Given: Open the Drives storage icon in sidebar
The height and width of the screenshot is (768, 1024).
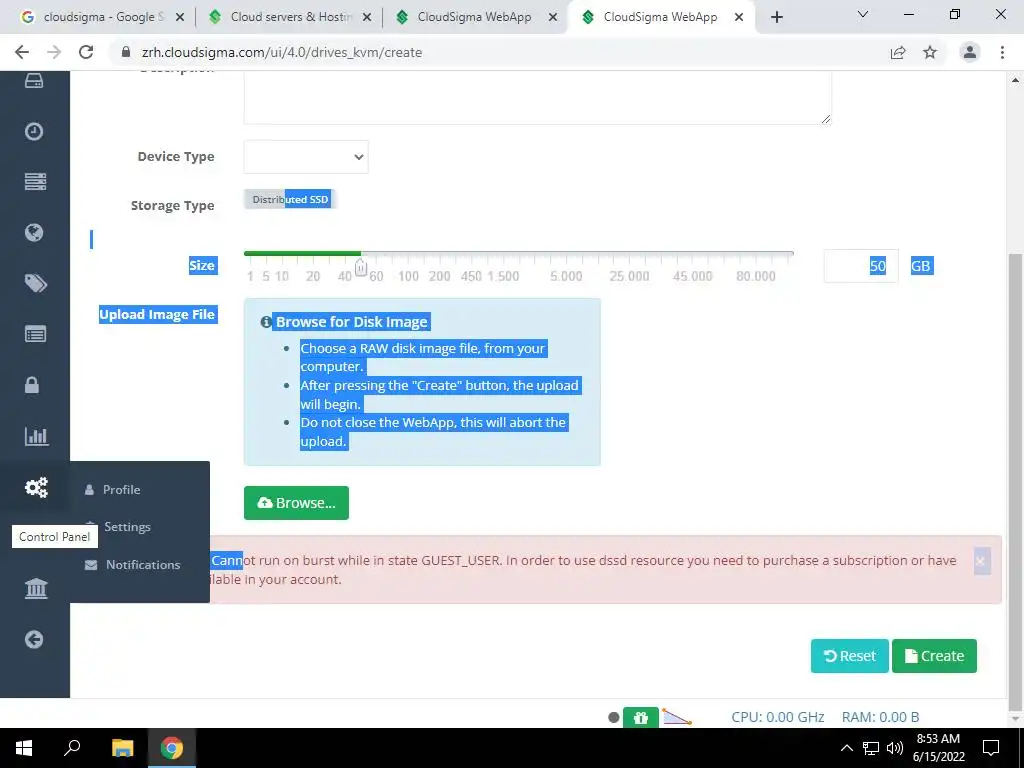Looking at the screenshot, I should tap(34, 81).
